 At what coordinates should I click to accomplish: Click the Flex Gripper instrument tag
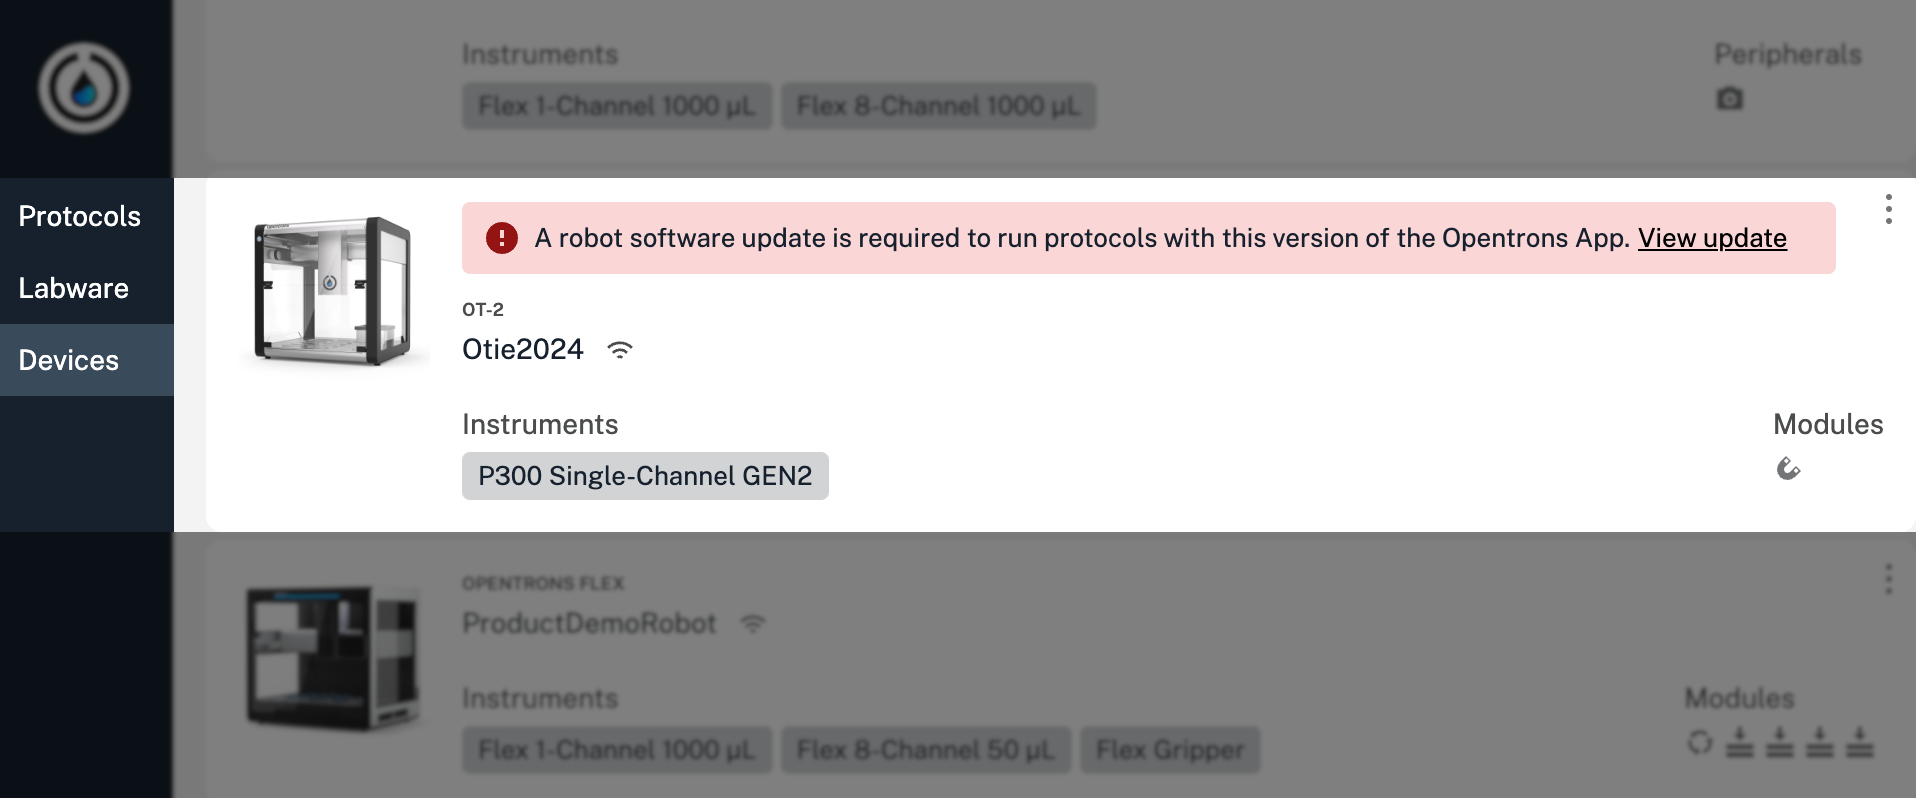point(1170,749)
